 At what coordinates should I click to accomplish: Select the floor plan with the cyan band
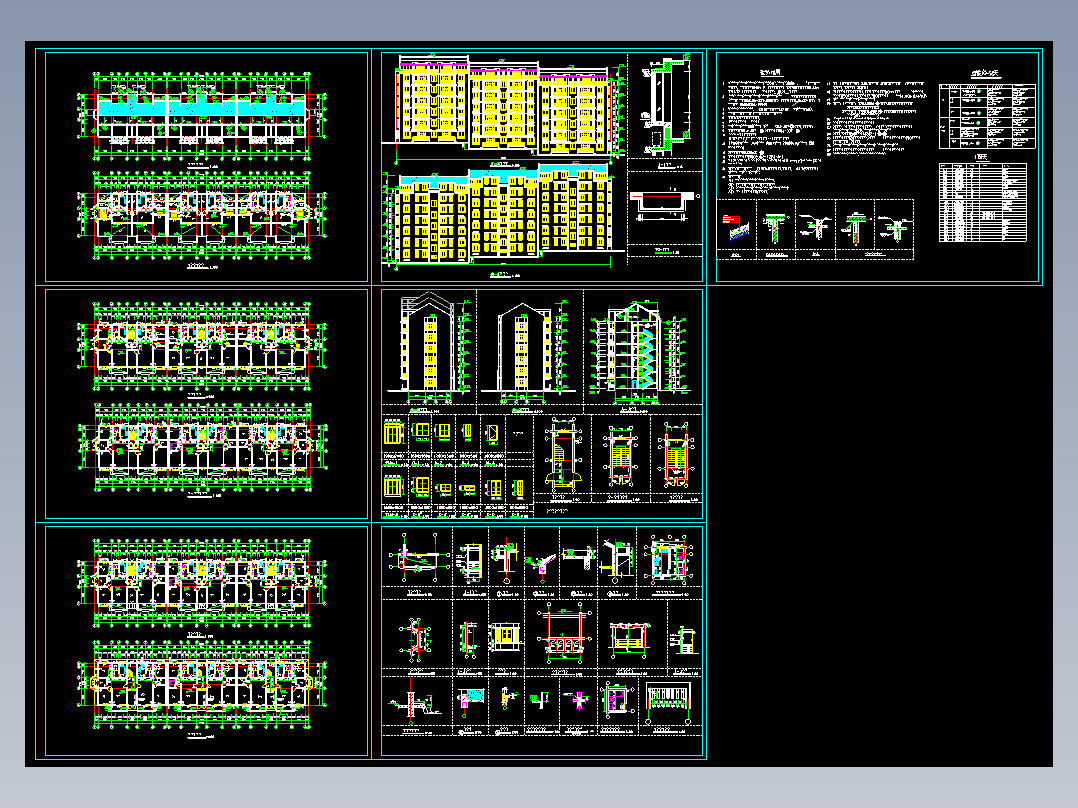point(202,116)
